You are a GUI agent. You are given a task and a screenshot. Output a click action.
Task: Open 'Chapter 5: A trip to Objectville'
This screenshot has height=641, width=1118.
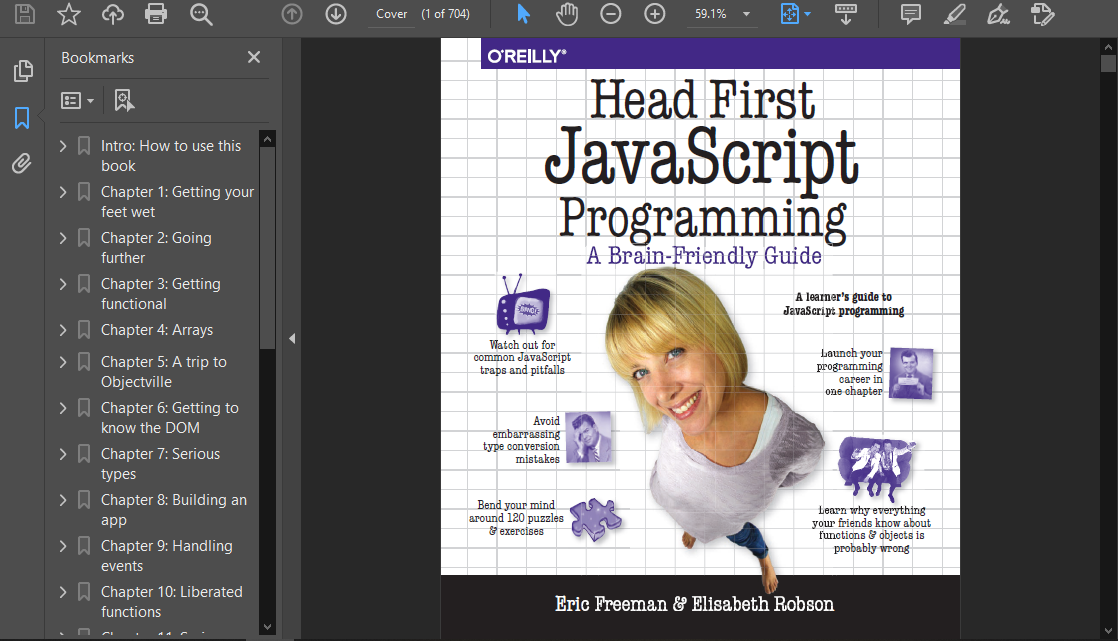(163, 371)
